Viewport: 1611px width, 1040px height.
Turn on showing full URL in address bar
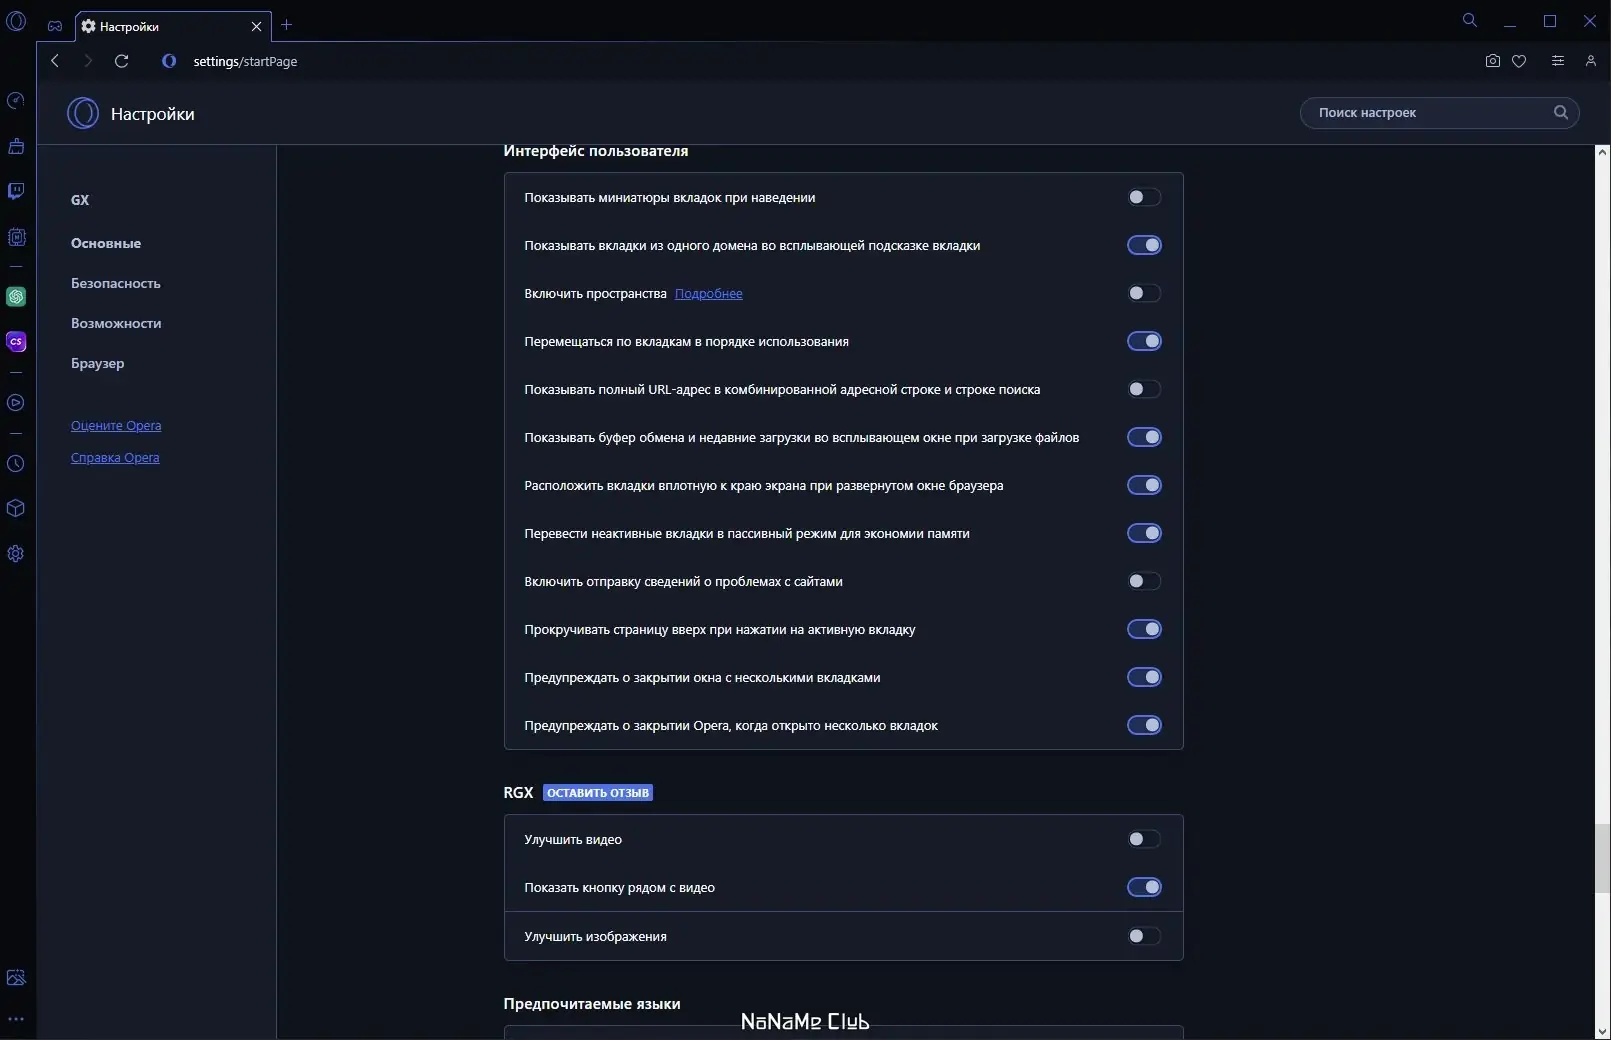1144,389
